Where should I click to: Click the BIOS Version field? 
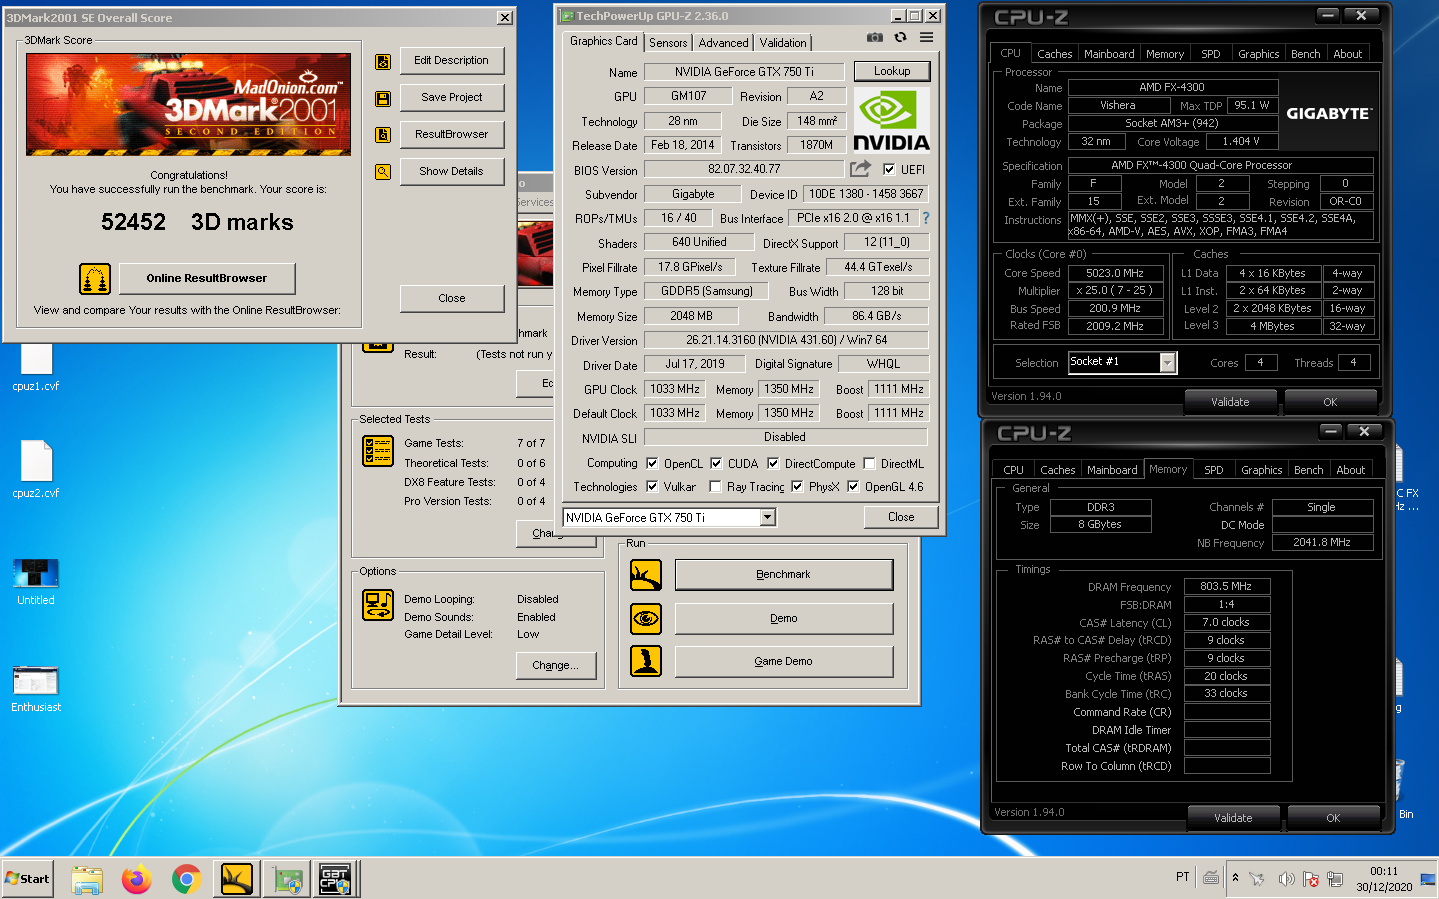745,170
